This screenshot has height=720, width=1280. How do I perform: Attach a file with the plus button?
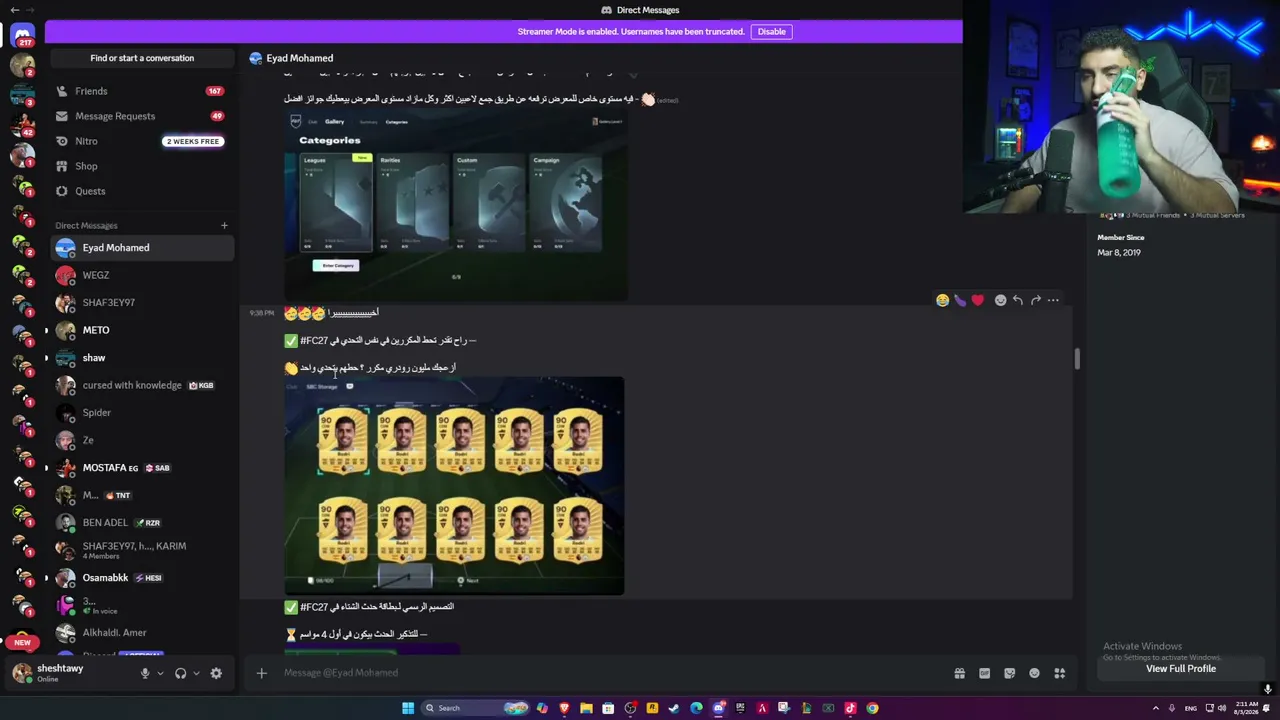coord(261,673)
